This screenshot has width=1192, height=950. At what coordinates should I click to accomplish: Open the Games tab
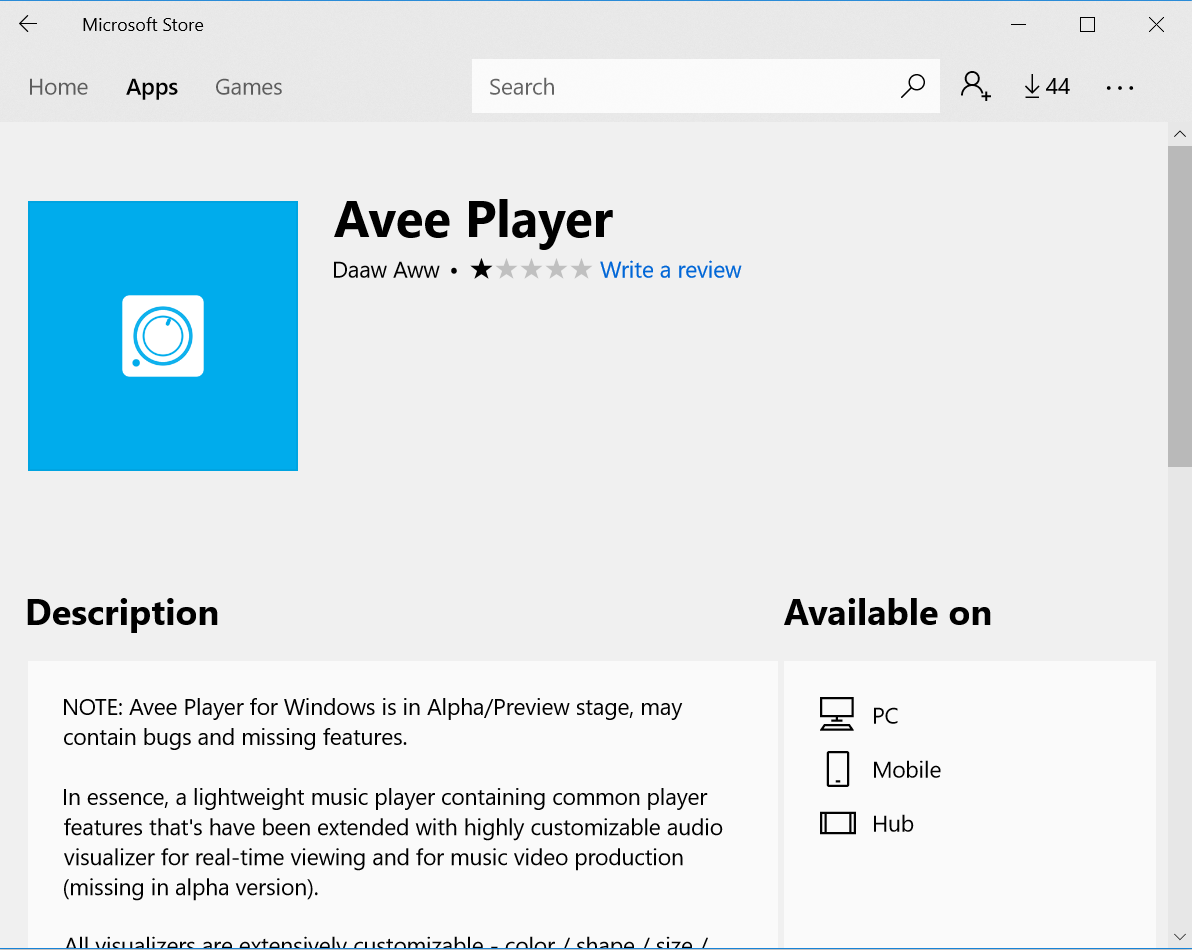pyautogui.click(x=248, y=87)
